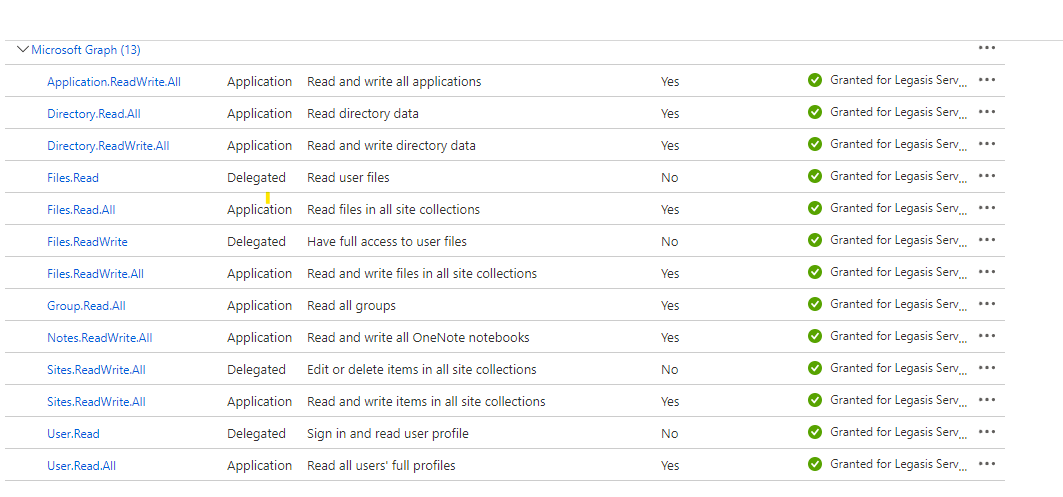Open ellipsis menu for Files.Read row
This screenshot has height=497, width=1063.
(x=987, y=176)
